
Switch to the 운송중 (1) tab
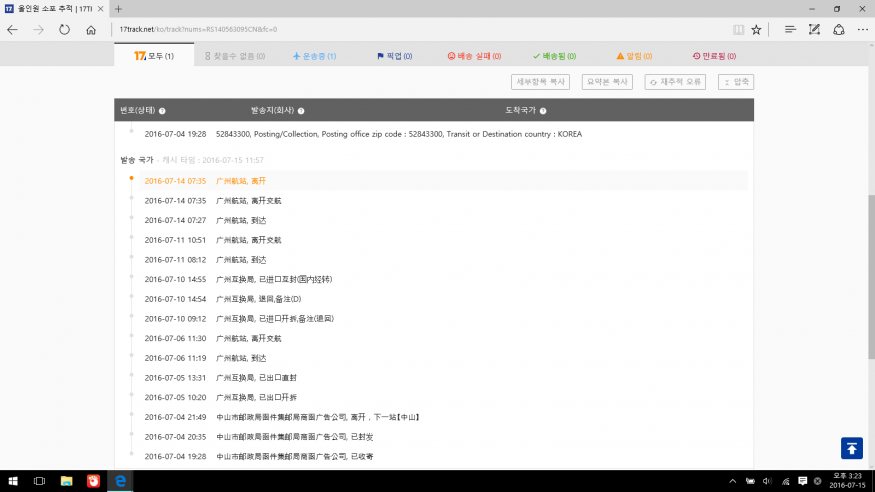pos(314,56)
